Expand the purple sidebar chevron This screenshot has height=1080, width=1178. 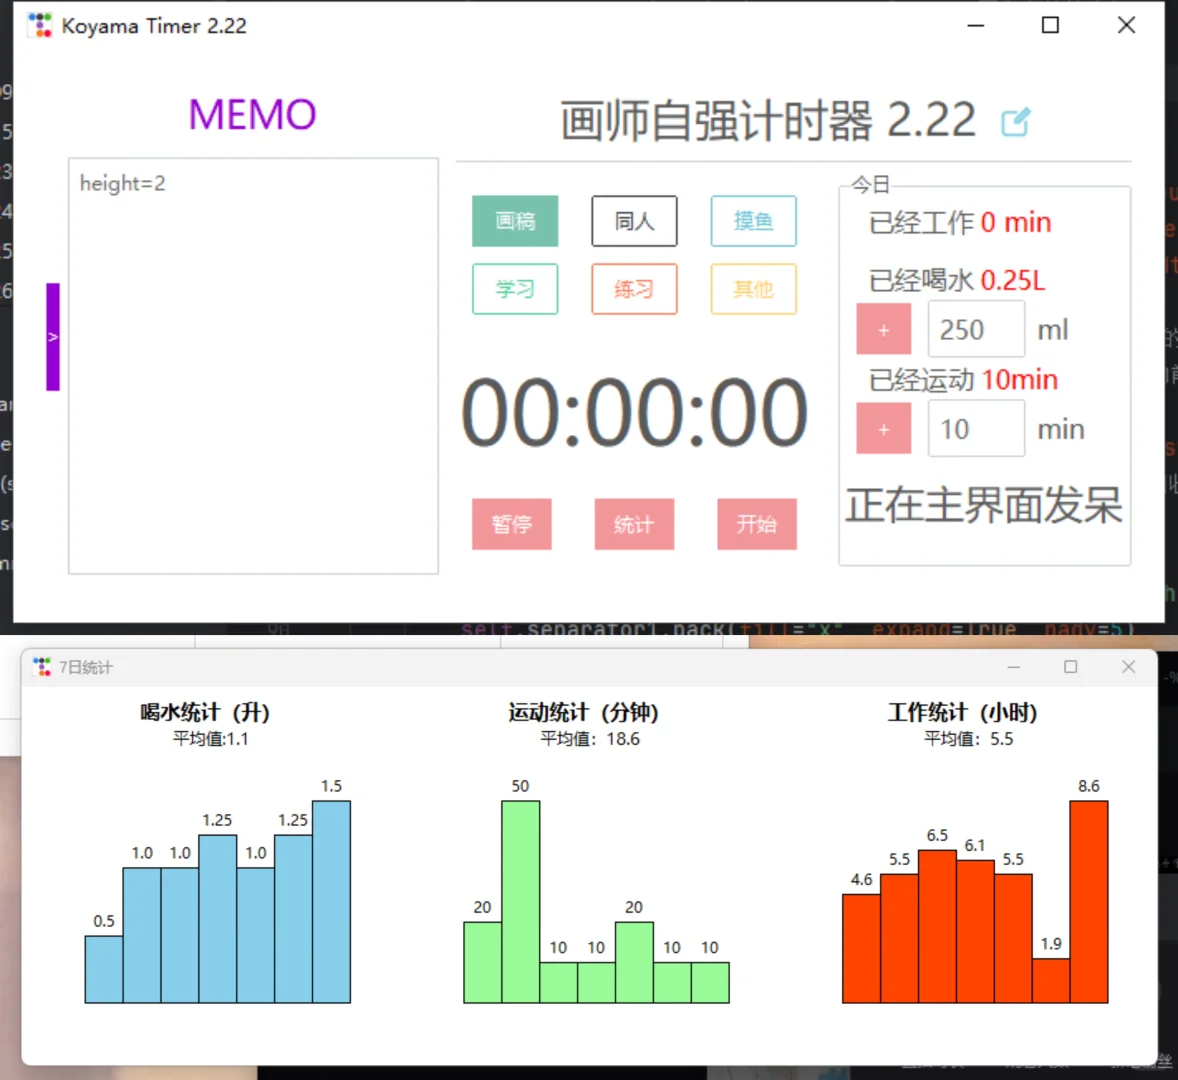tap(52, 337)
